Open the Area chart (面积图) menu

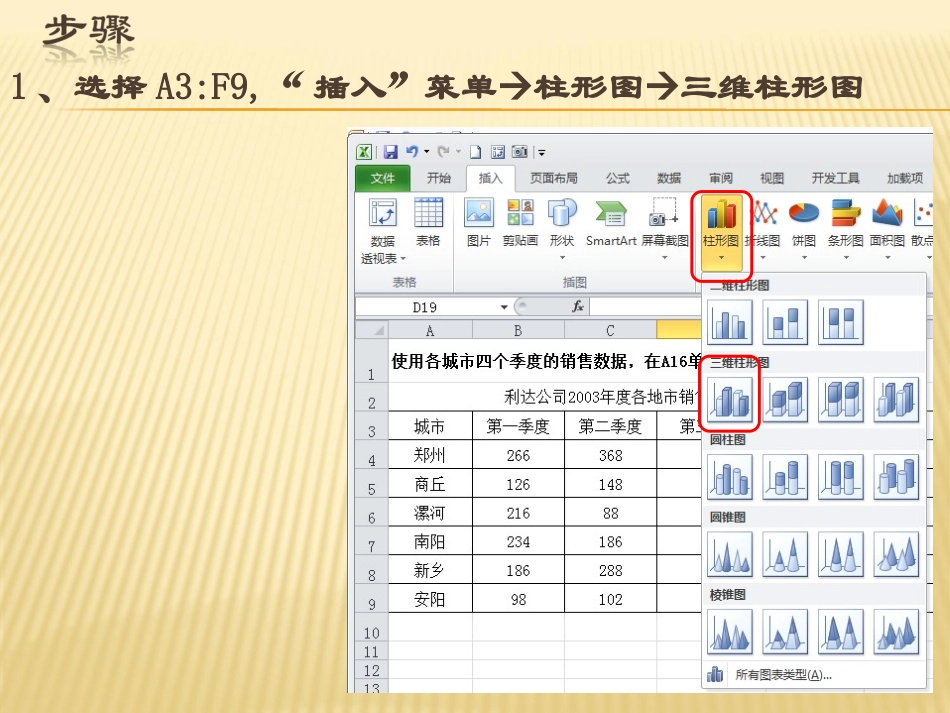888,230
